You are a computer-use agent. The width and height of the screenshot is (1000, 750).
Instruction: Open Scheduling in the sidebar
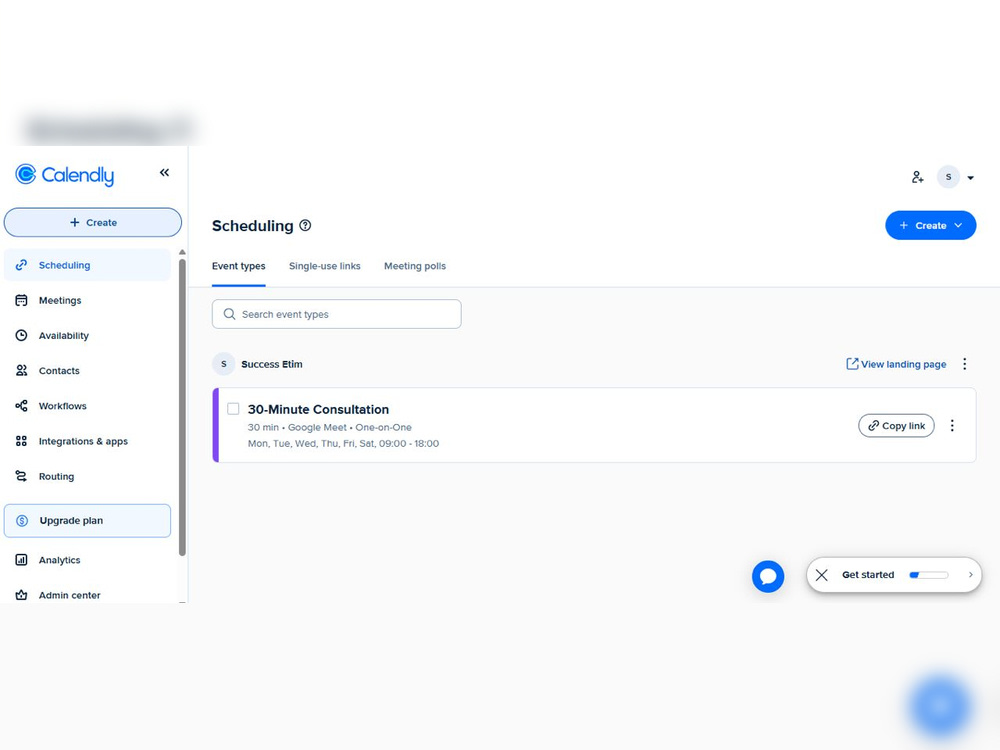tap(87, 265)
